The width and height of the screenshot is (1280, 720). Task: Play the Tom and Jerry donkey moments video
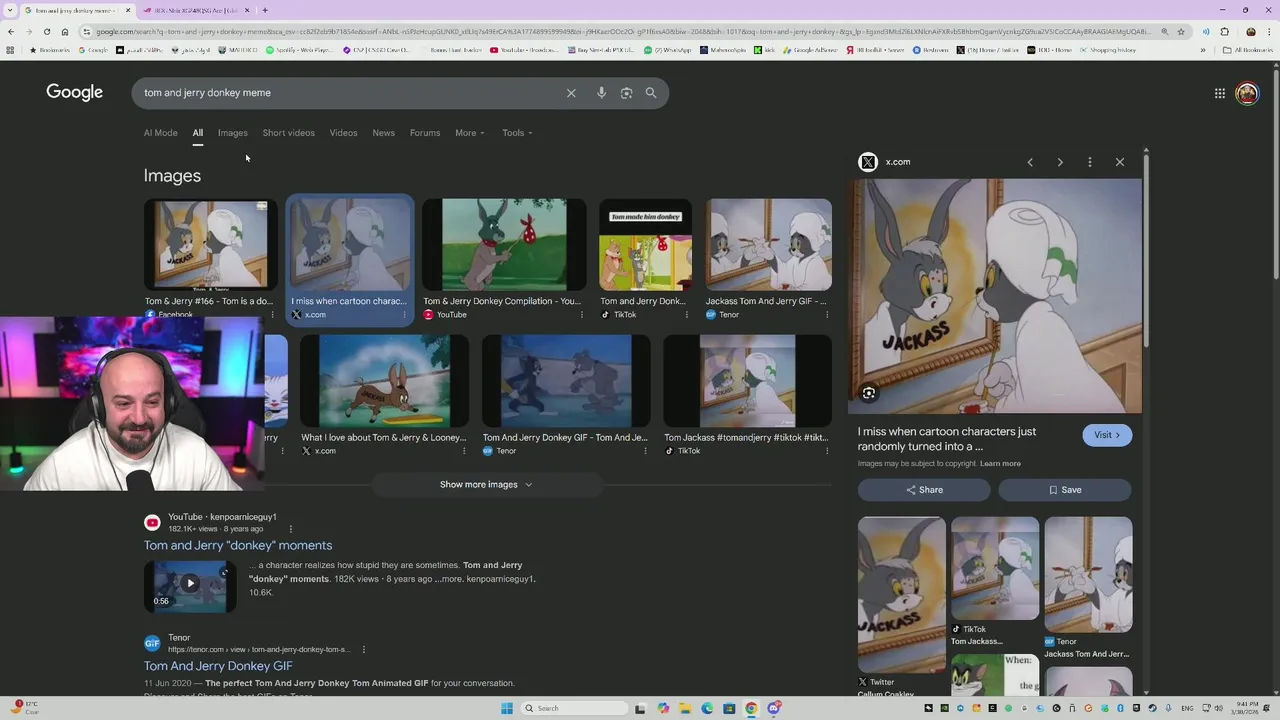[x=190, y=585]
